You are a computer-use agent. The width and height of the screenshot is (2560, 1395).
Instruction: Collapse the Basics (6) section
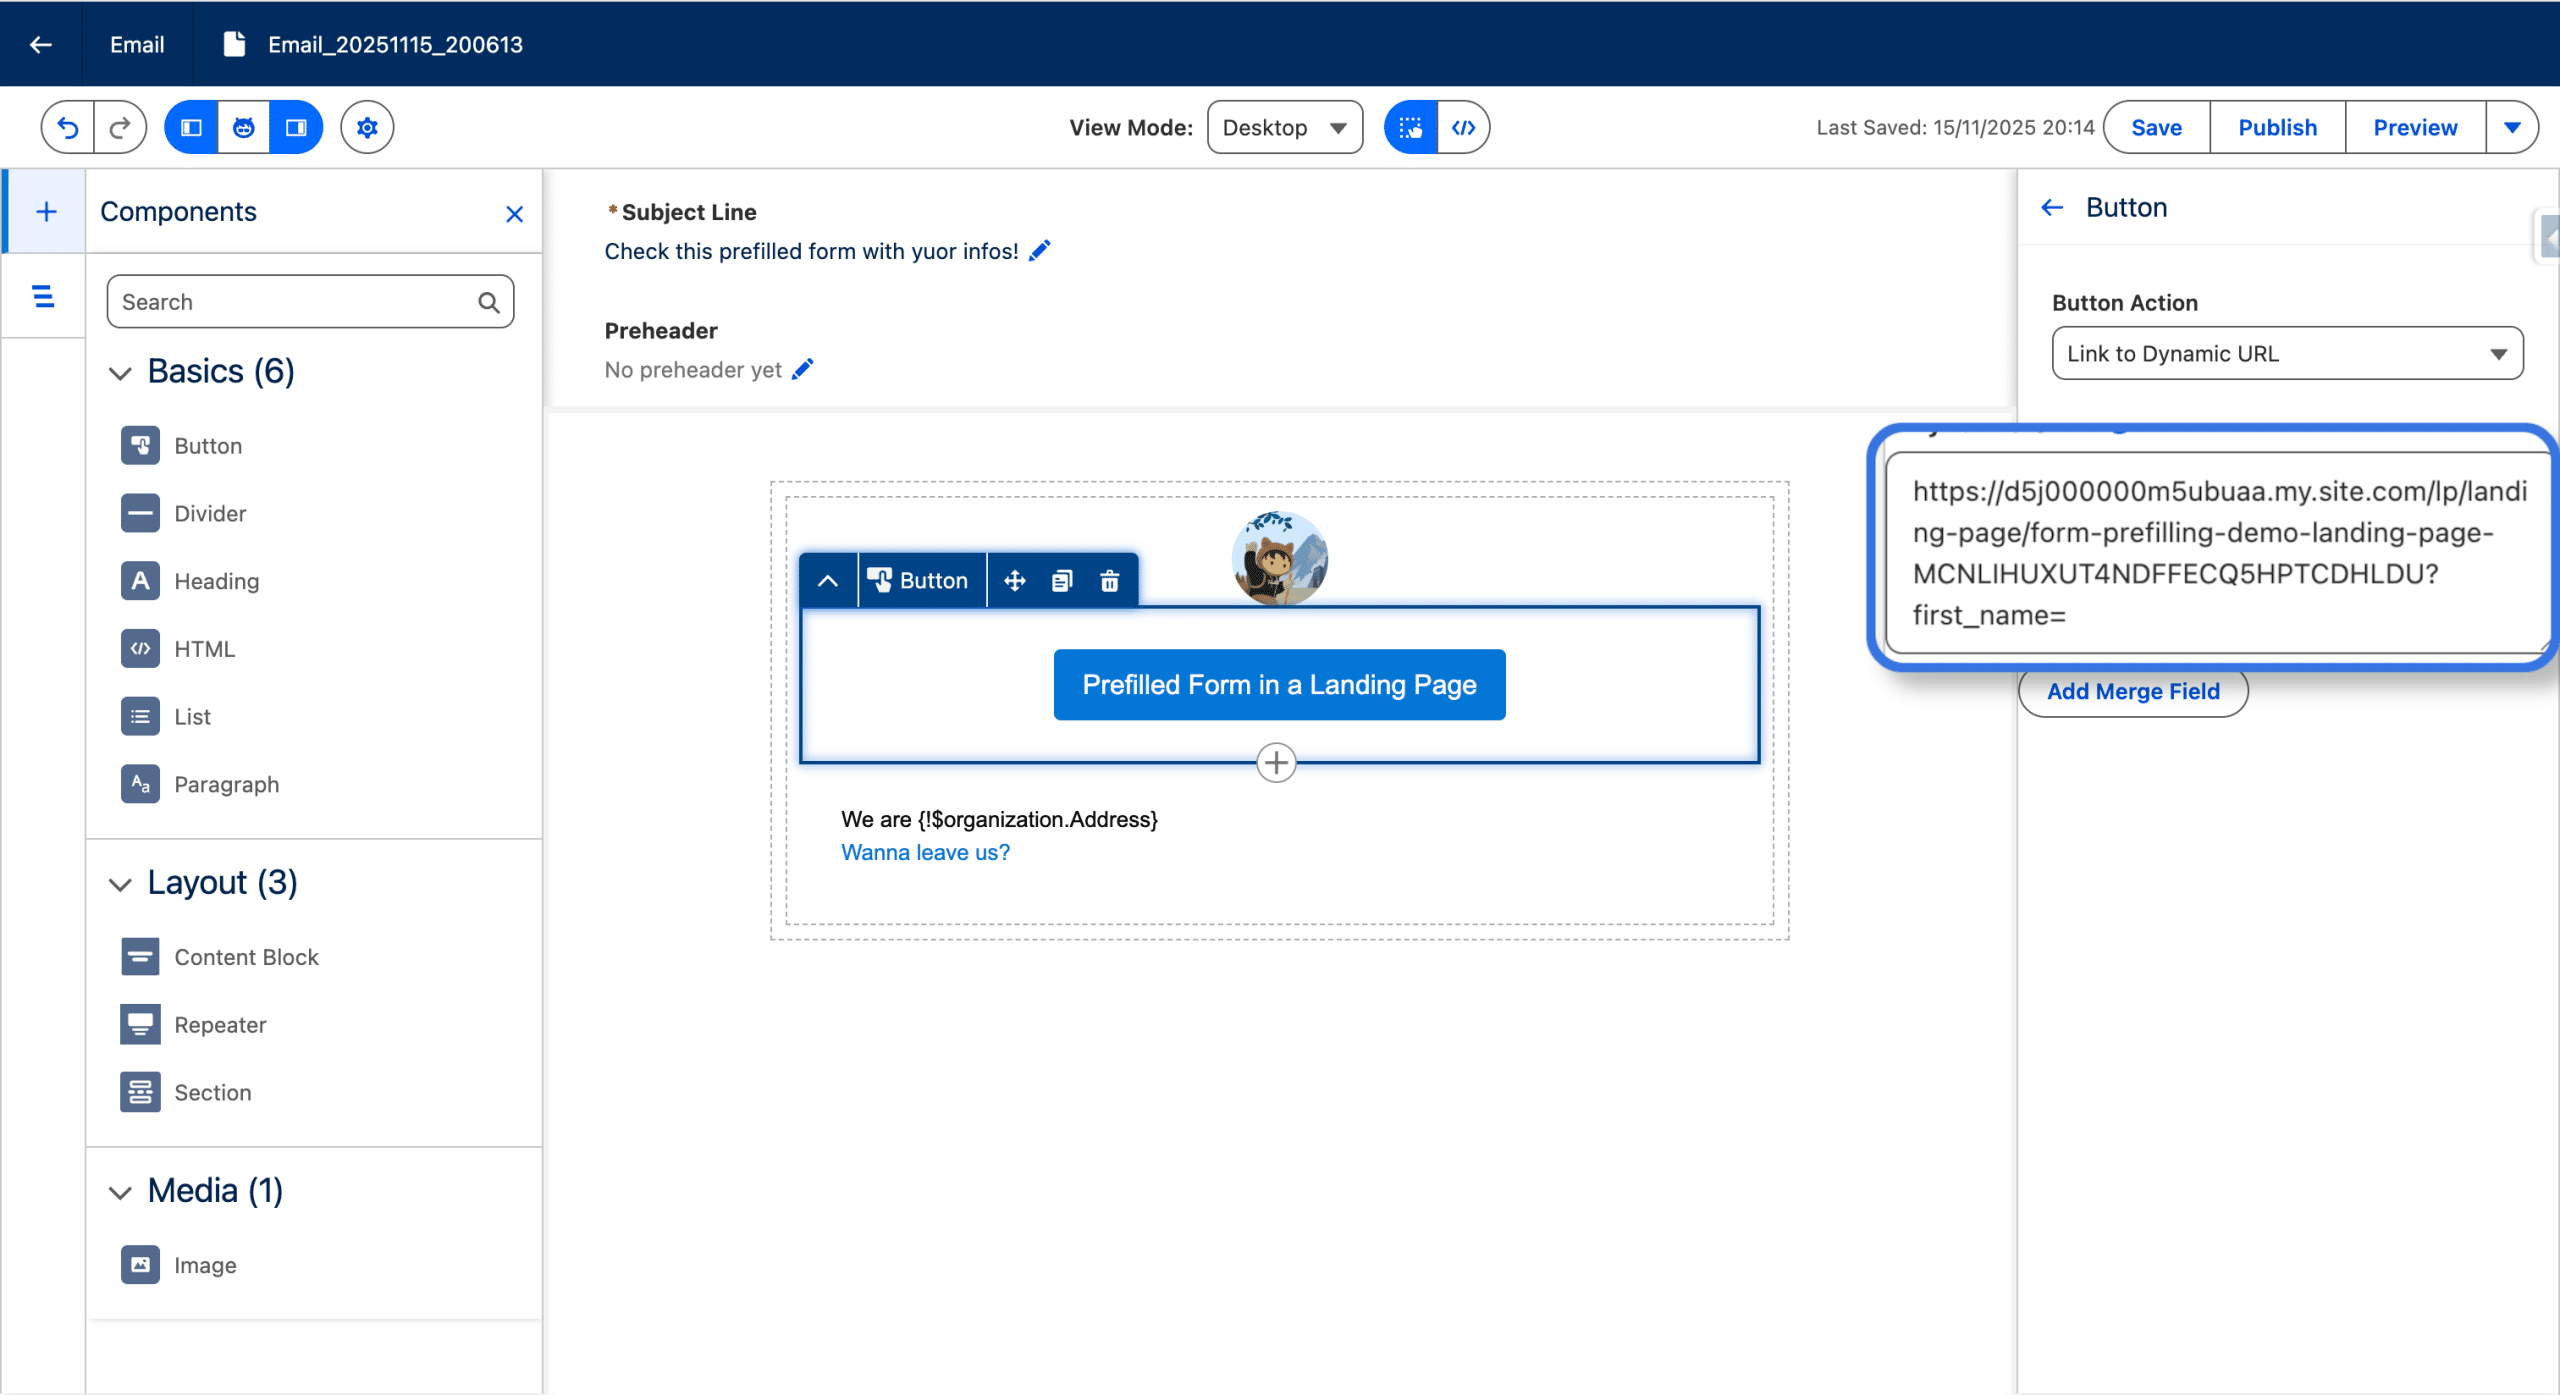[x=120, y=373]
